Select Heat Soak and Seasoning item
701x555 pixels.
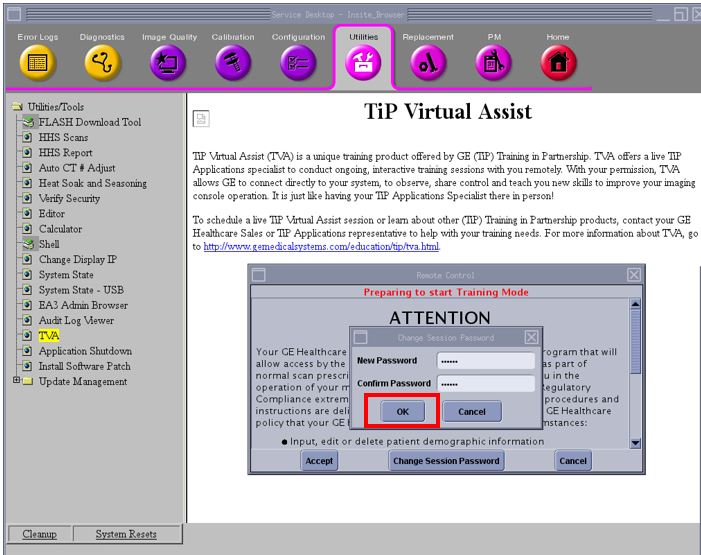pos(92,183)
